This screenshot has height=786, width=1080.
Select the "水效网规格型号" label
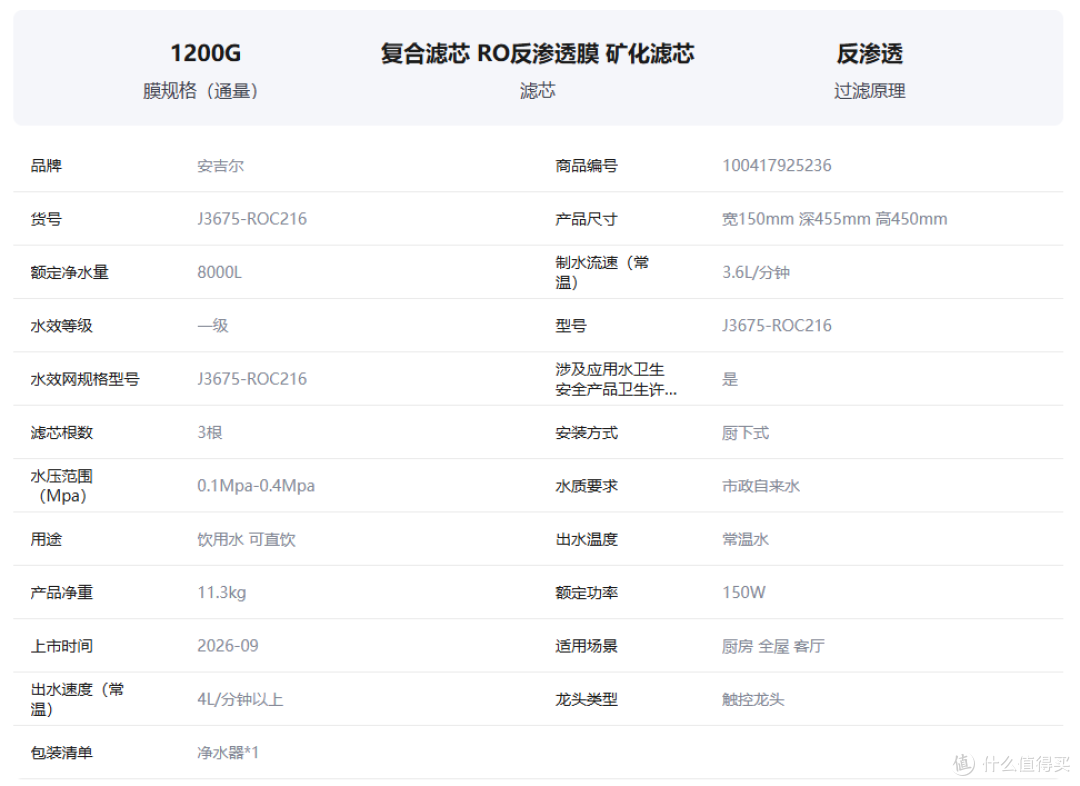(x=85, y=379)
